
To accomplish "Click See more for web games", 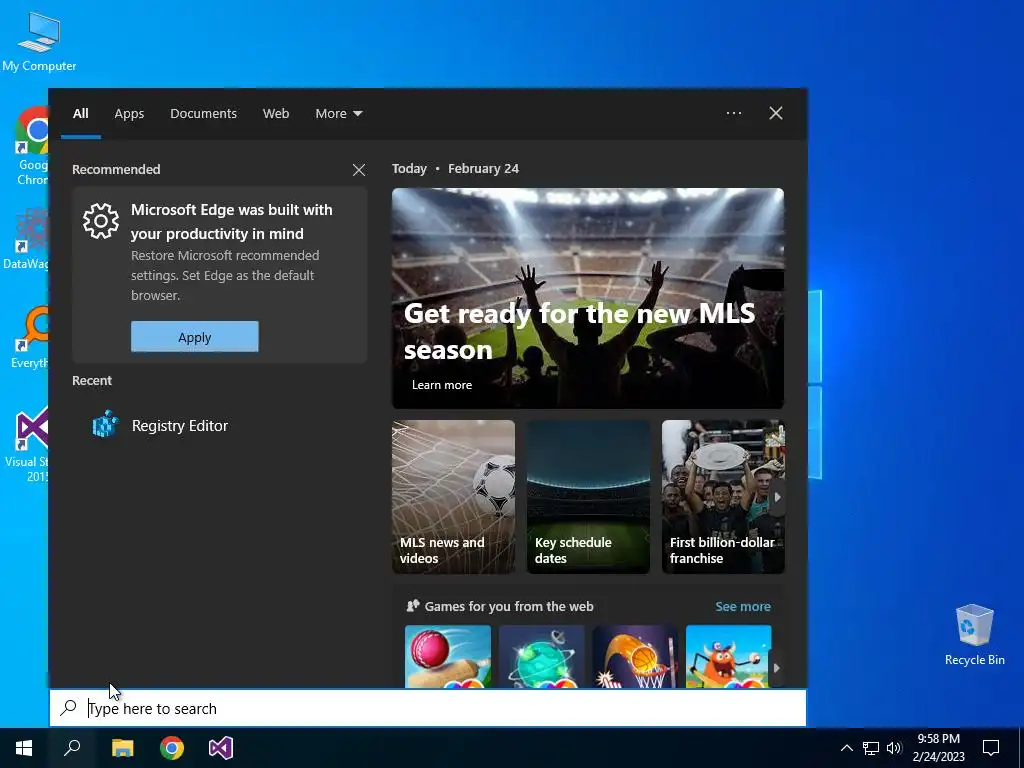I will tap(743, 607).
